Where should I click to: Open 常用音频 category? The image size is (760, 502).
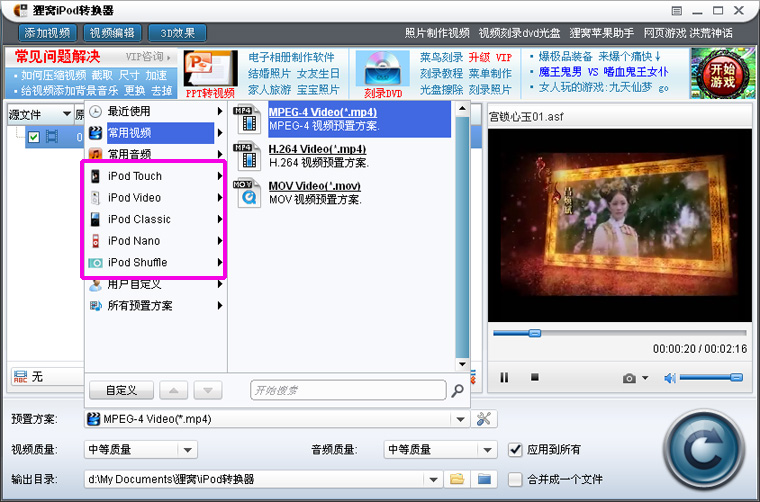155,154
